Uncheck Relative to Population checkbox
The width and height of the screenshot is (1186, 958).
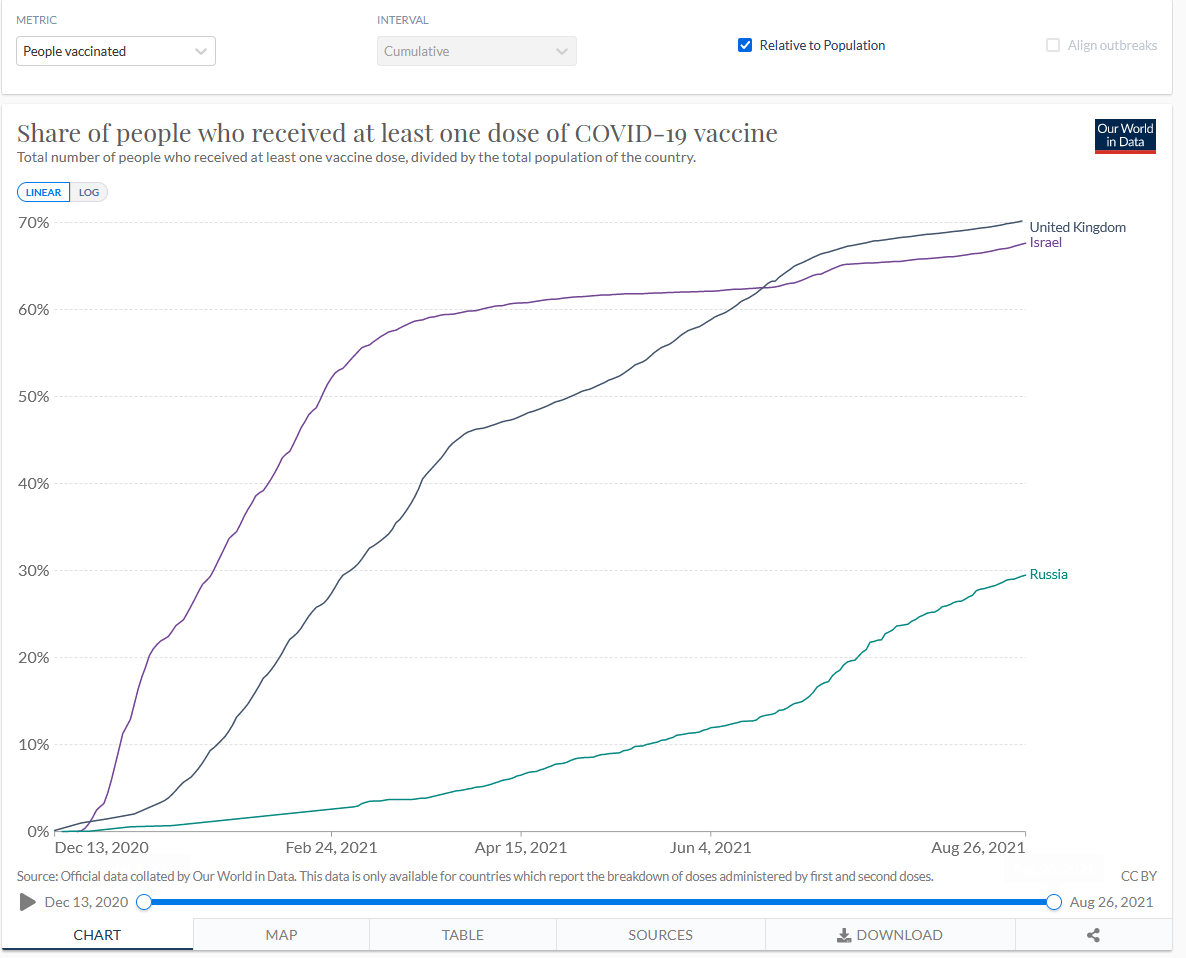745,45
